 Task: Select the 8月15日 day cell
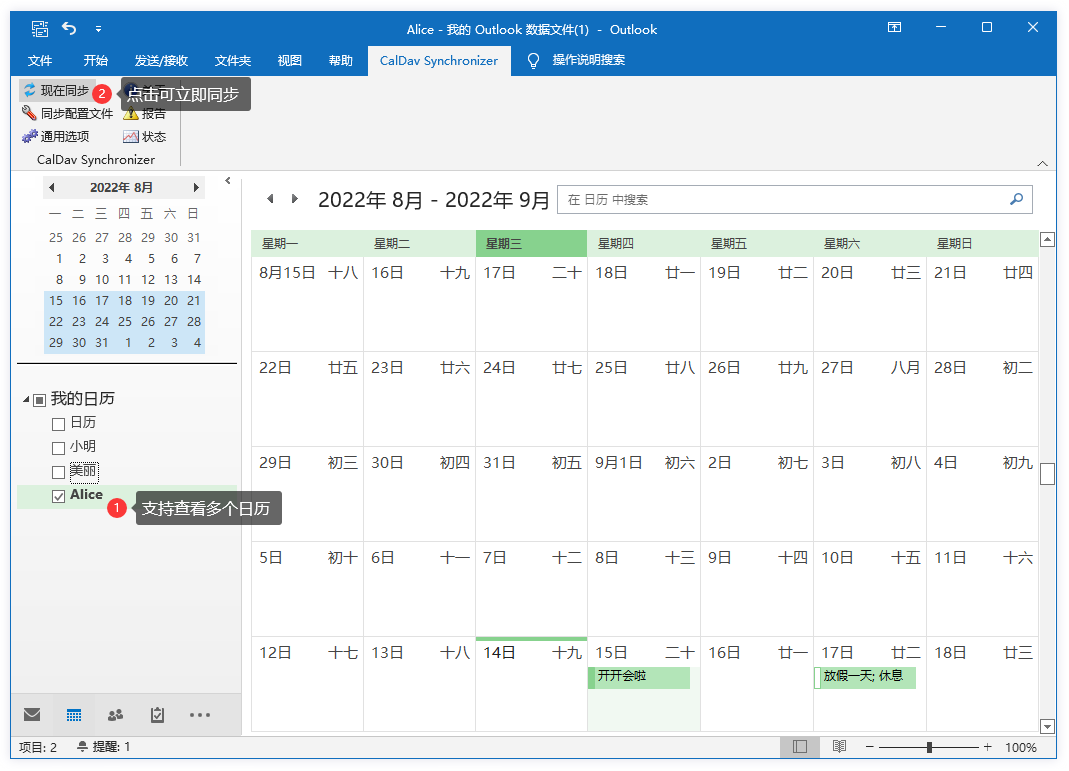pyautogui.click(x=307, y=303)
